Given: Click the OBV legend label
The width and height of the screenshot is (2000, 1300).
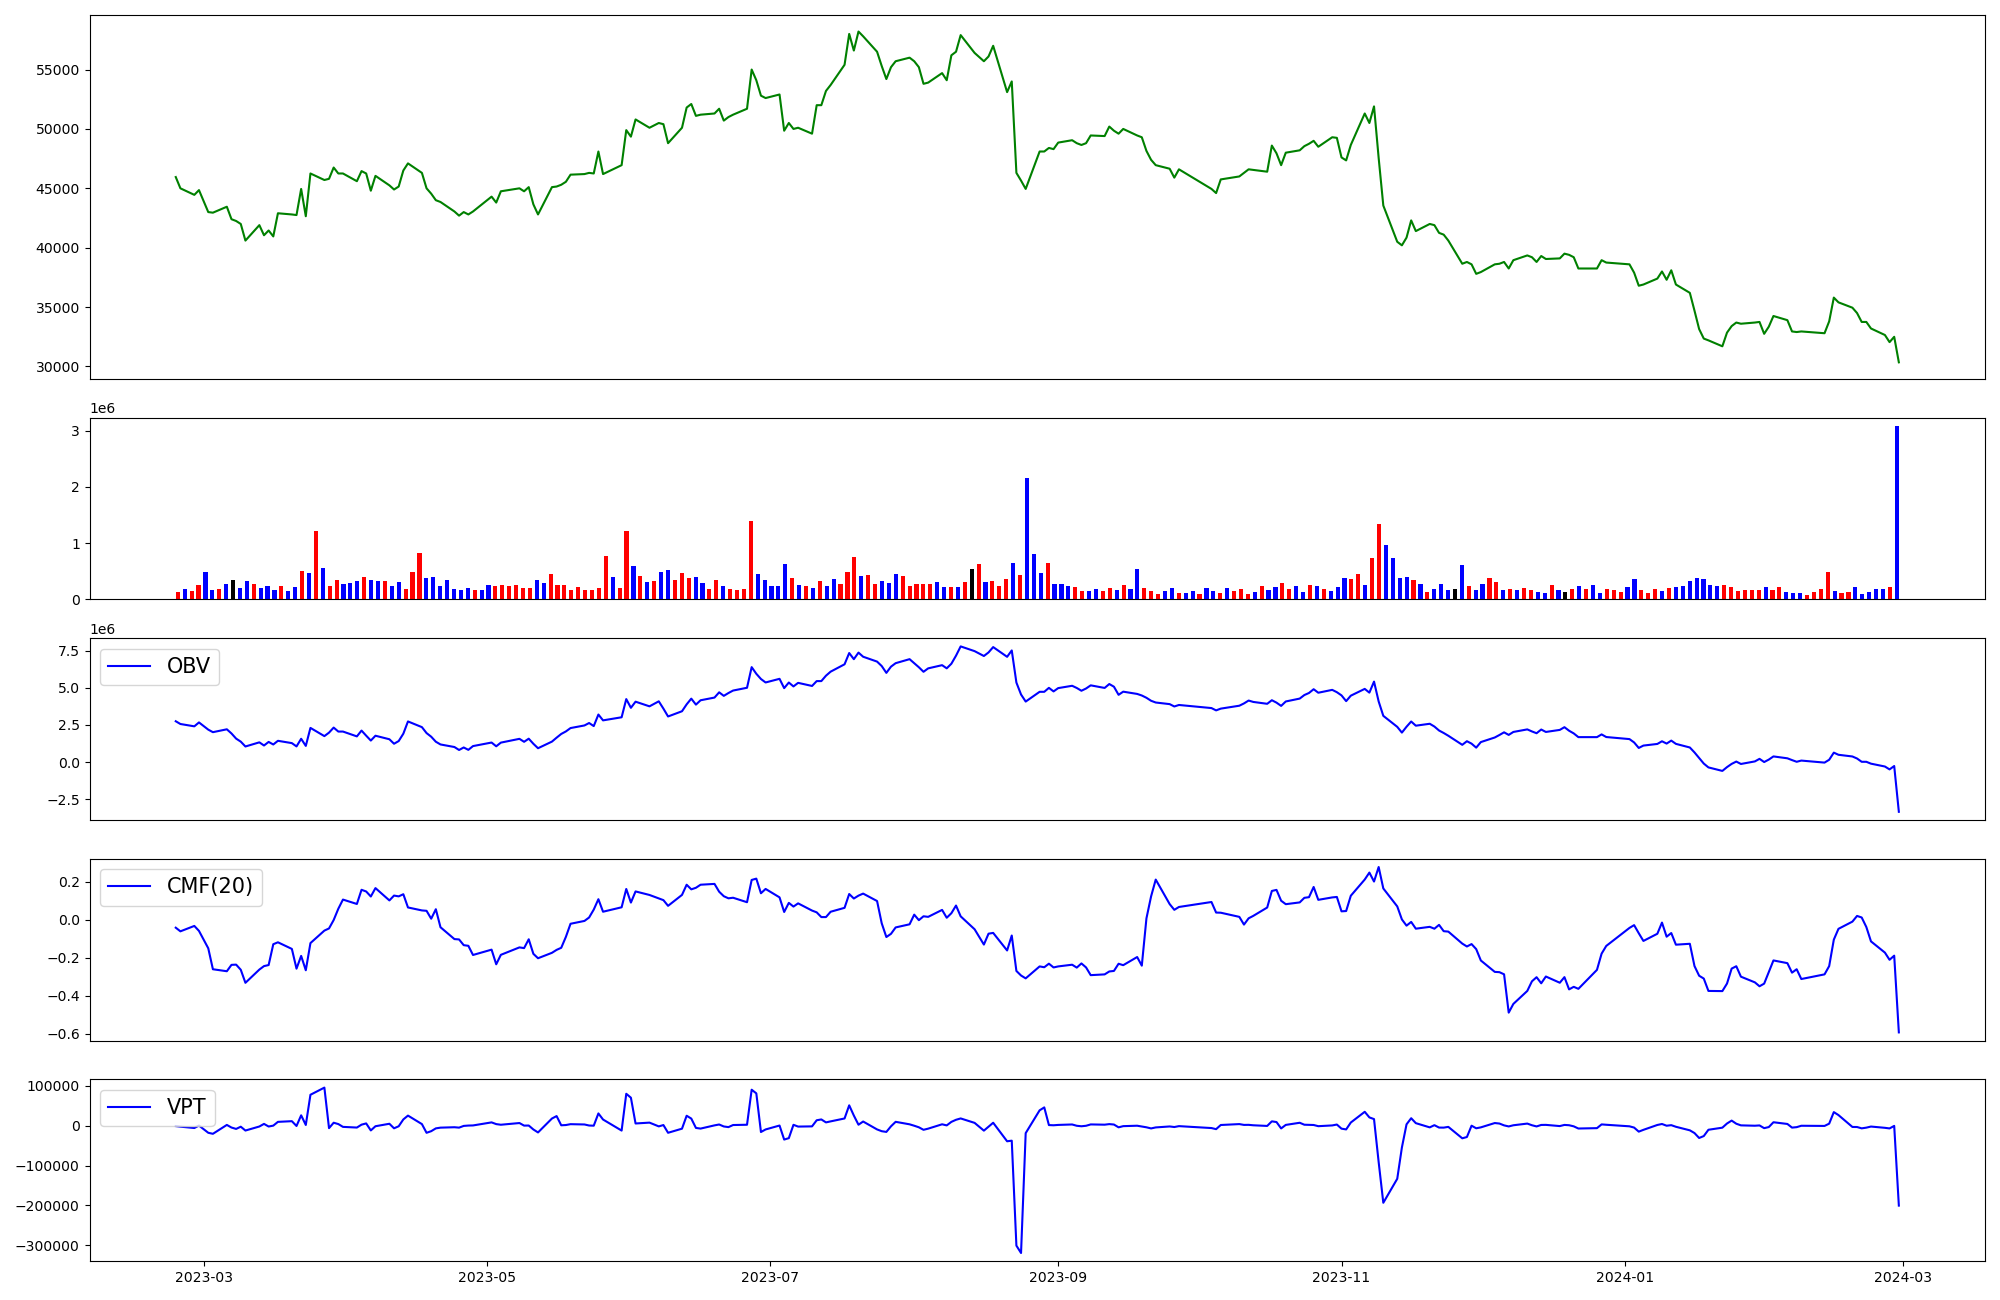Looking at the screenshot, I should click(188, 666).
